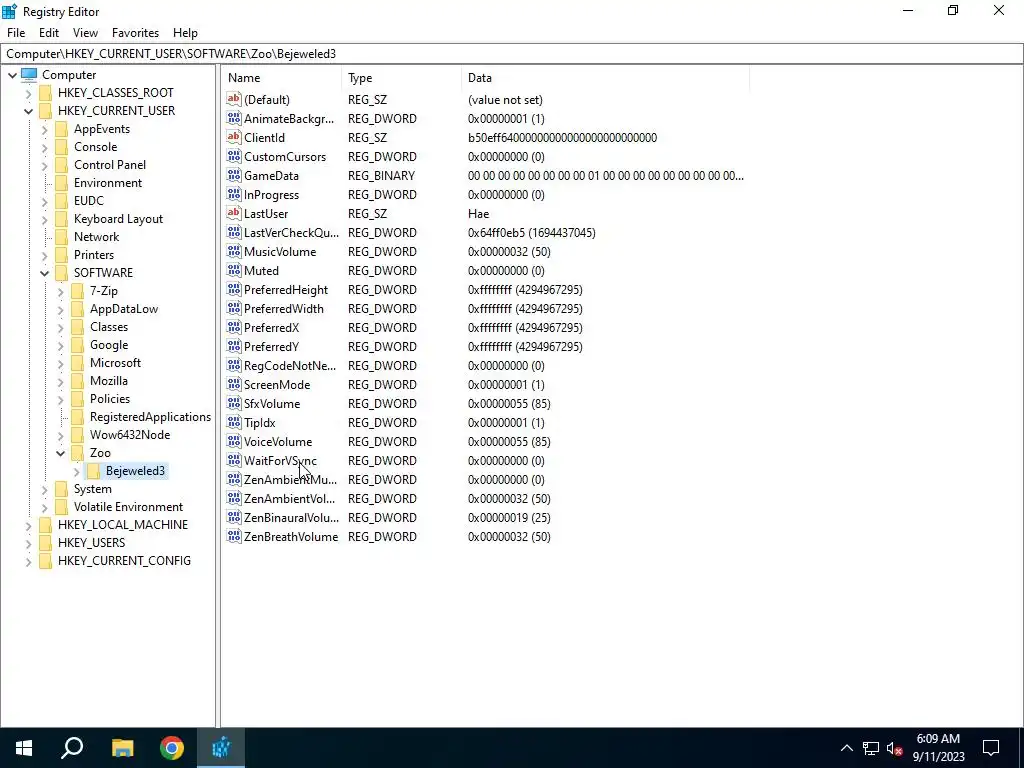The image size is (1024, 768).
Task: Click the ZenBreathVolume DWORD icon
Action: (234, 537)
